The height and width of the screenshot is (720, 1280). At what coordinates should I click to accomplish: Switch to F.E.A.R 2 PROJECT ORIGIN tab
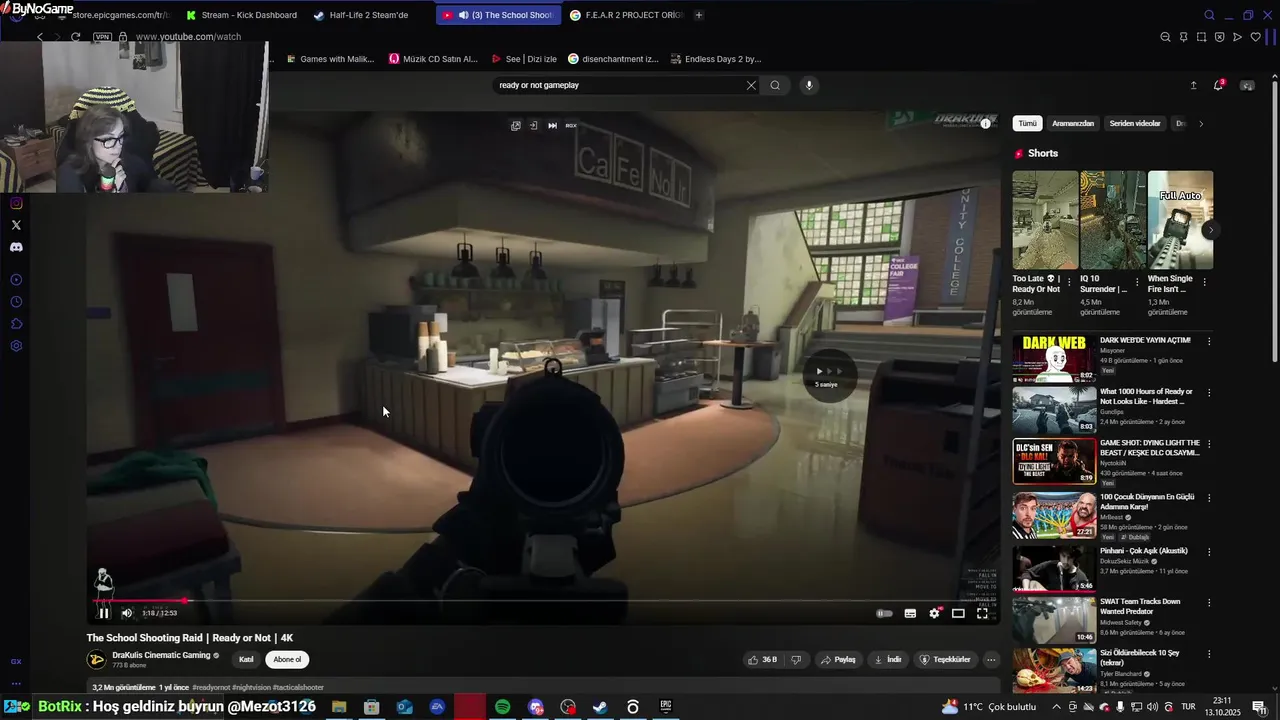click(x=625, y=15)
